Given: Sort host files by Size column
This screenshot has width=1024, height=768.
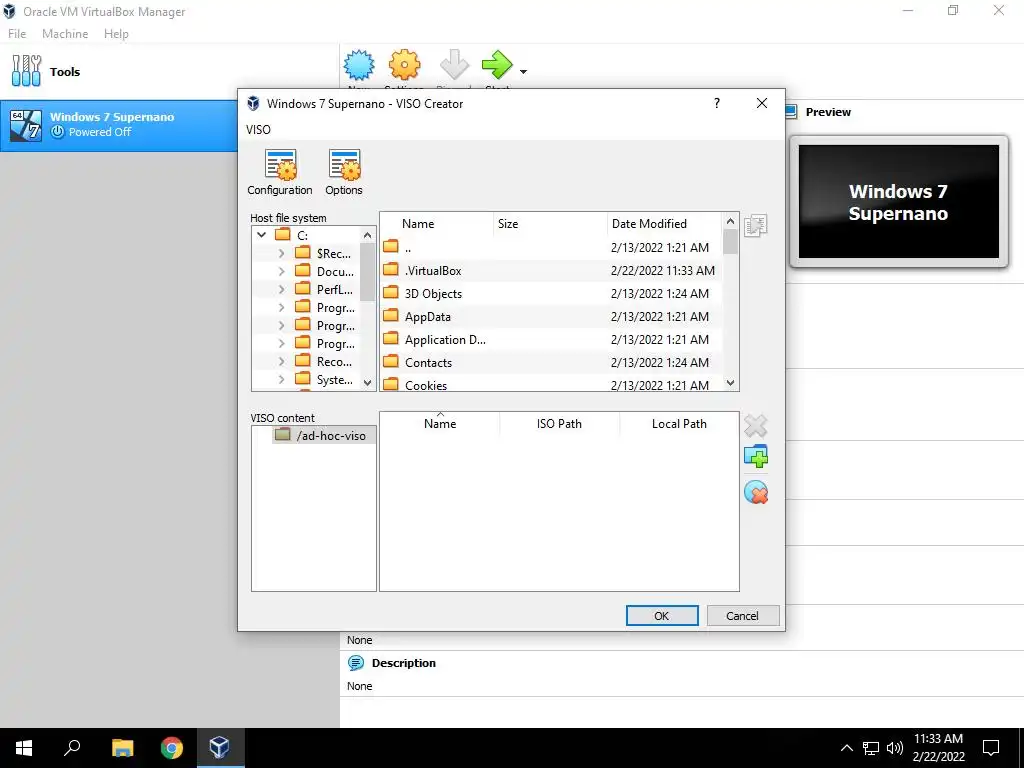Looking at the screenshot, I should [550, 224].
